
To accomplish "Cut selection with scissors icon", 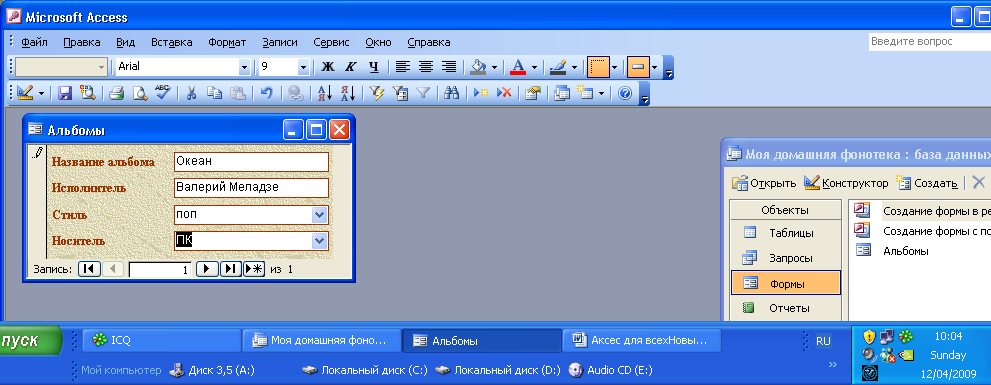I will pyautogui.click(x=192, y=93).
